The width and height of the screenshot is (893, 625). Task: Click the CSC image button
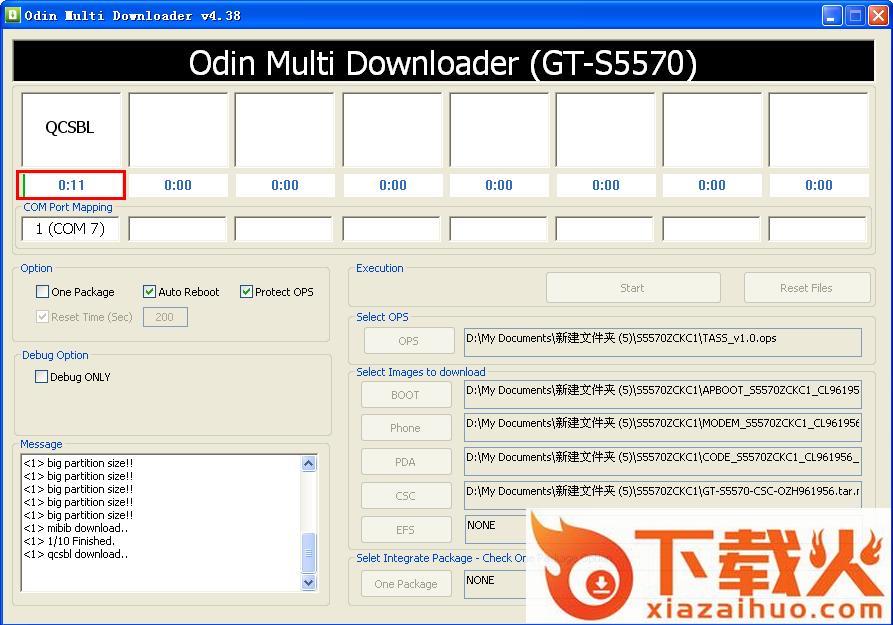coord(405,496)
